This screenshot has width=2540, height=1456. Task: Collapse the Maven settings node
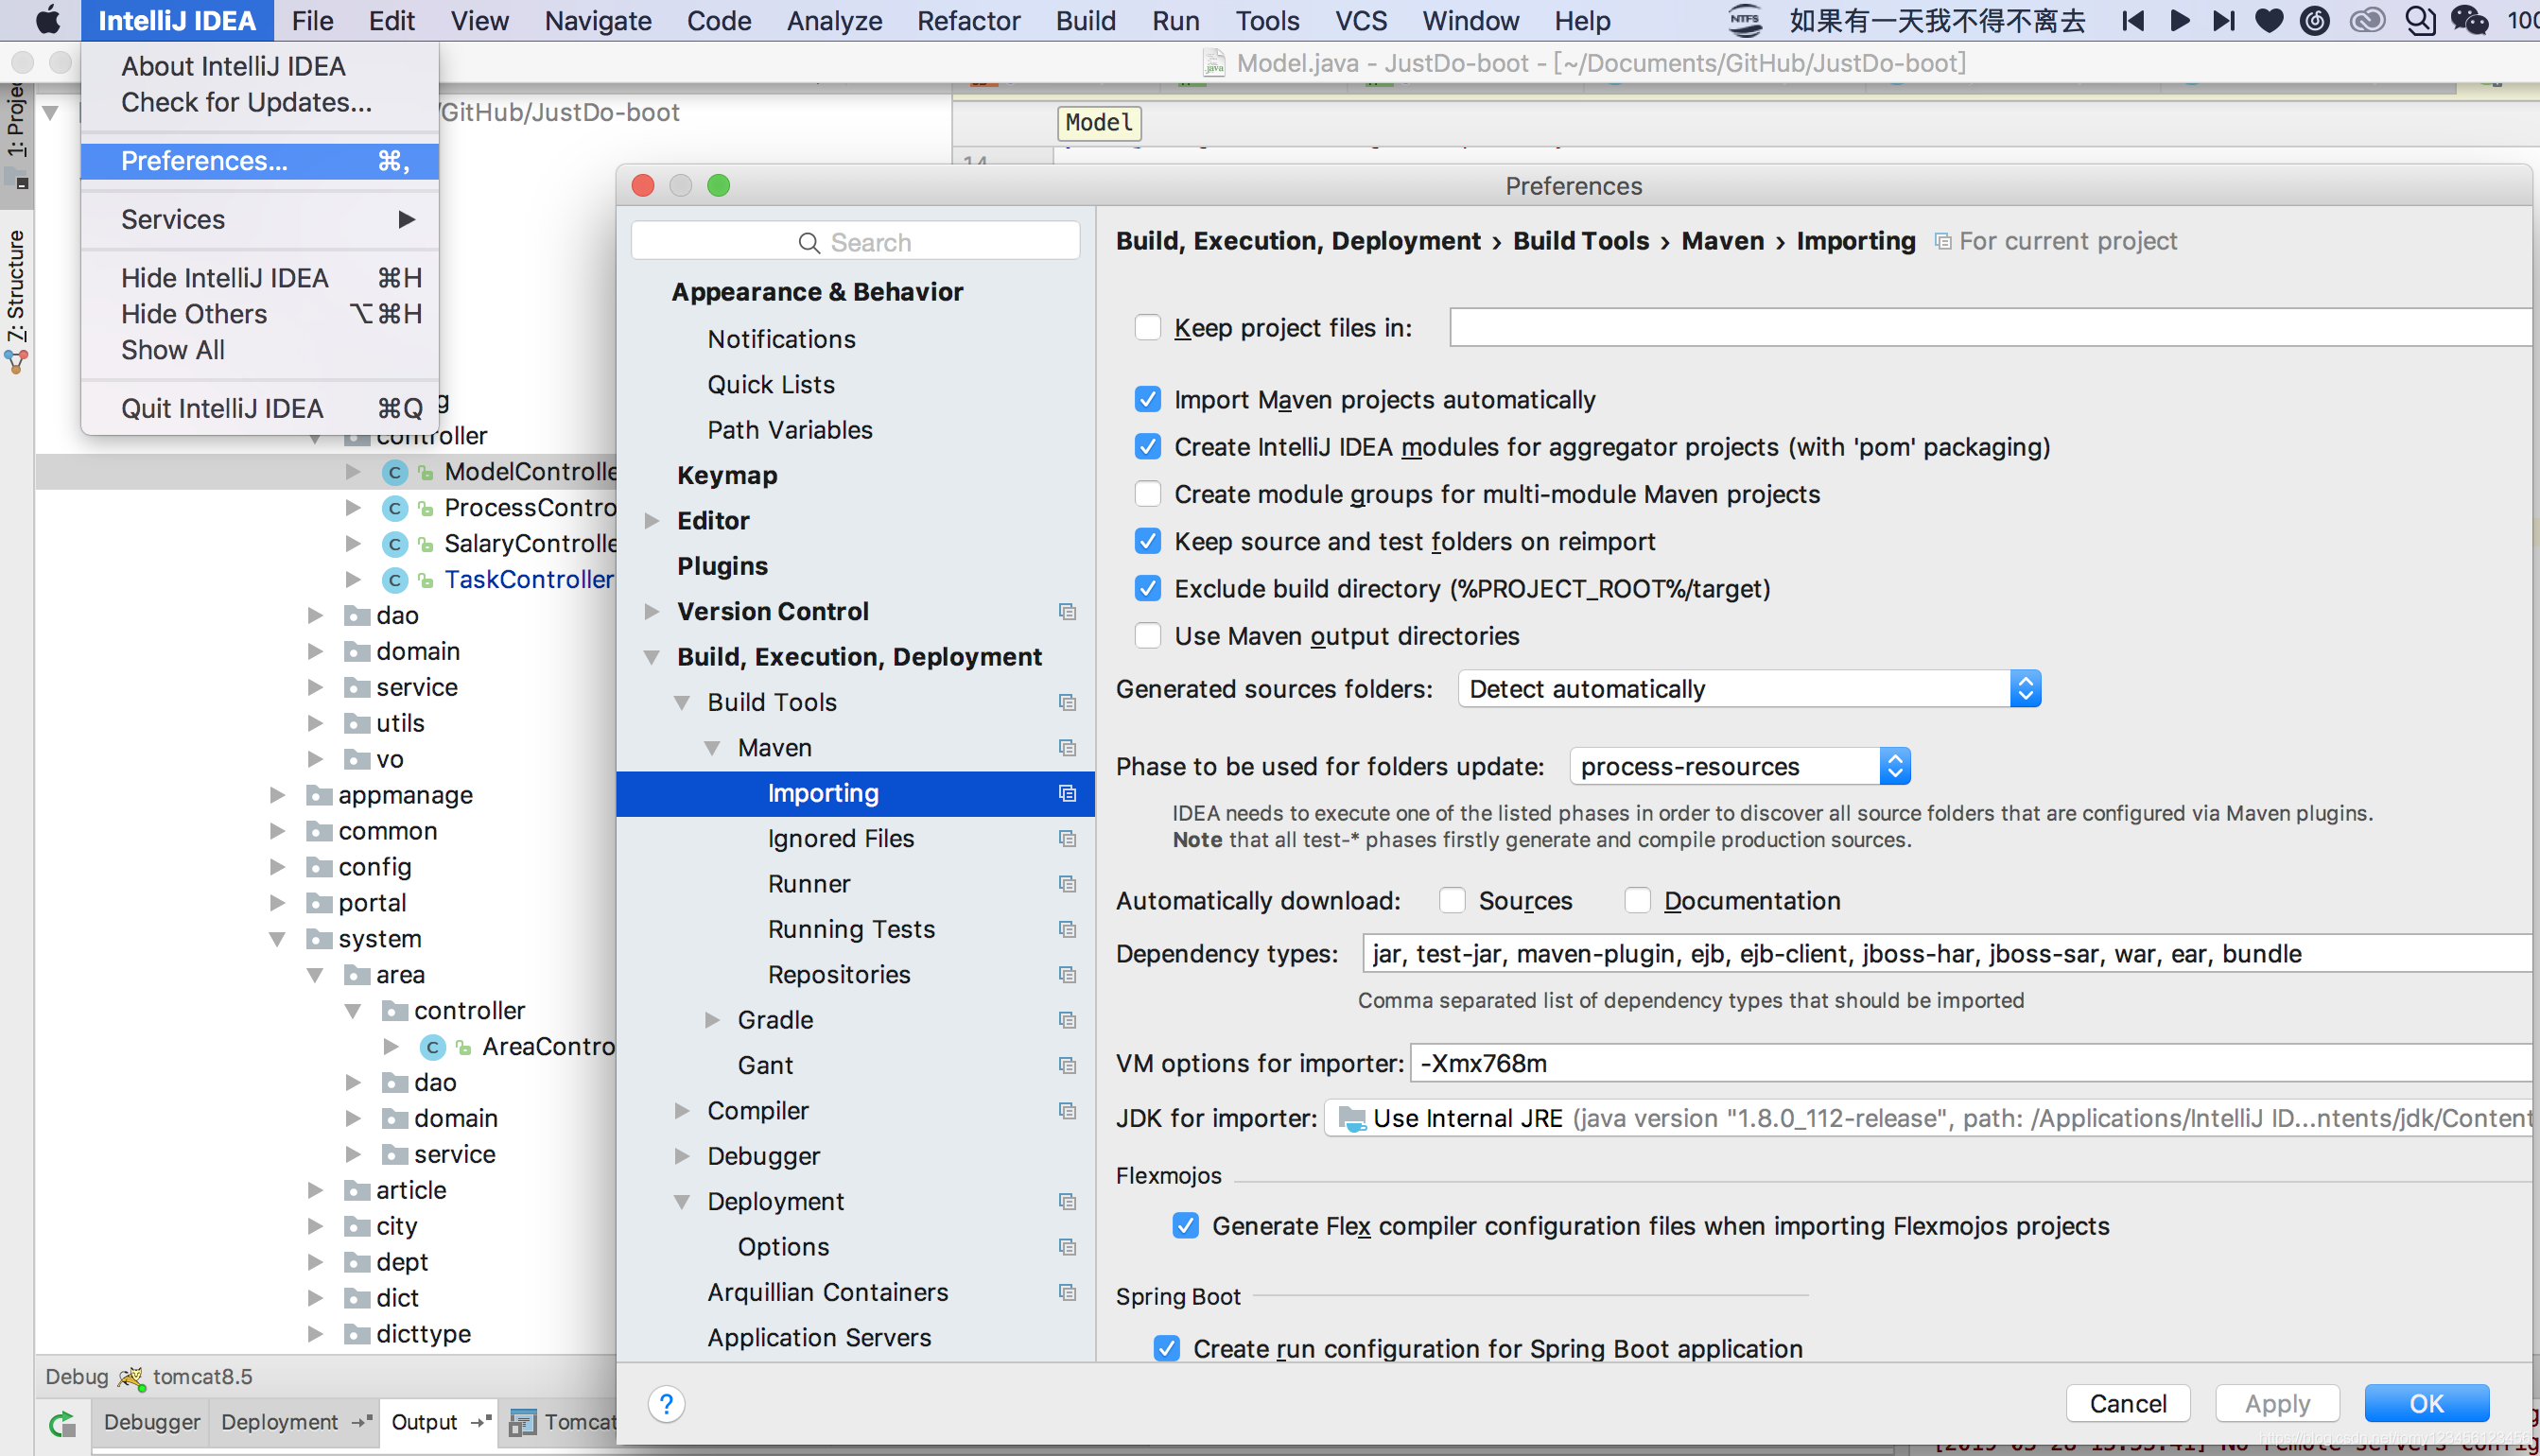tap(713, 748)
